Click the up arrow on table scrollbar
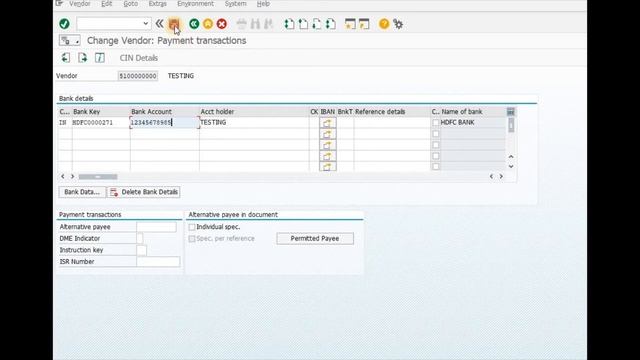Screen dimensions: 640x360 511,157
